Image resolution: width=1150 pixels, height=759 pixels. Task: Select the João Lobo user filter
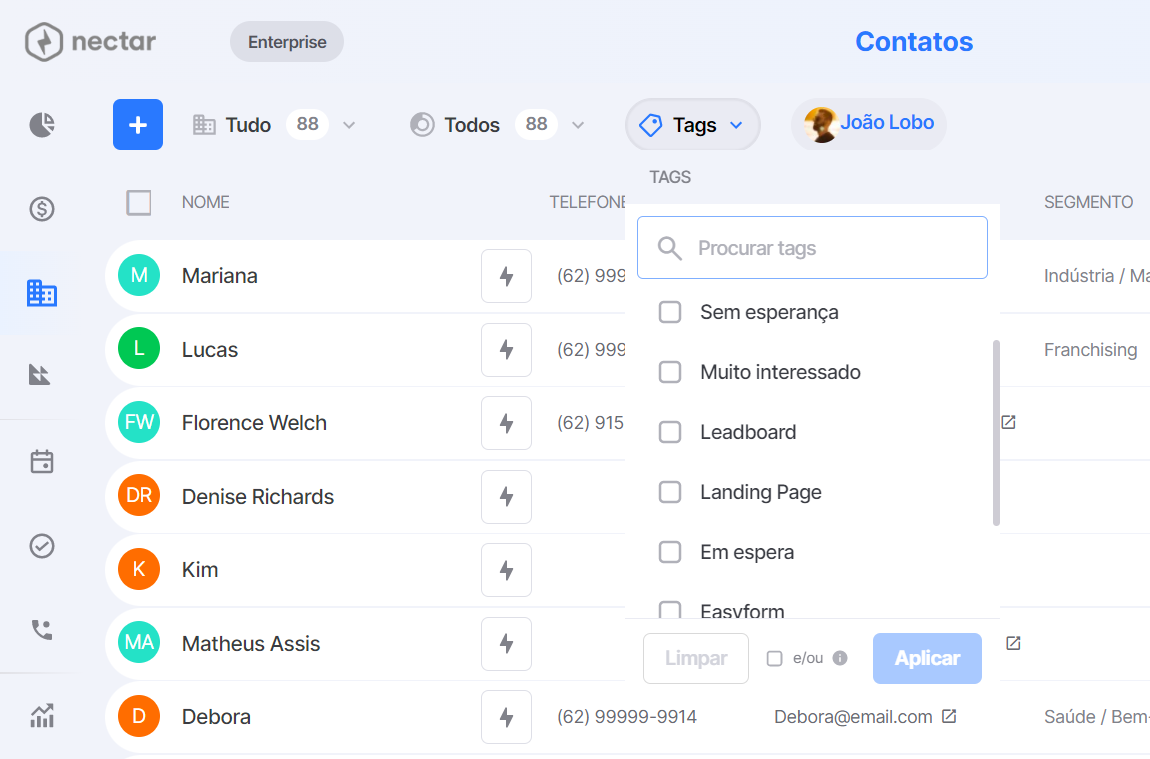tap(868, 124)
